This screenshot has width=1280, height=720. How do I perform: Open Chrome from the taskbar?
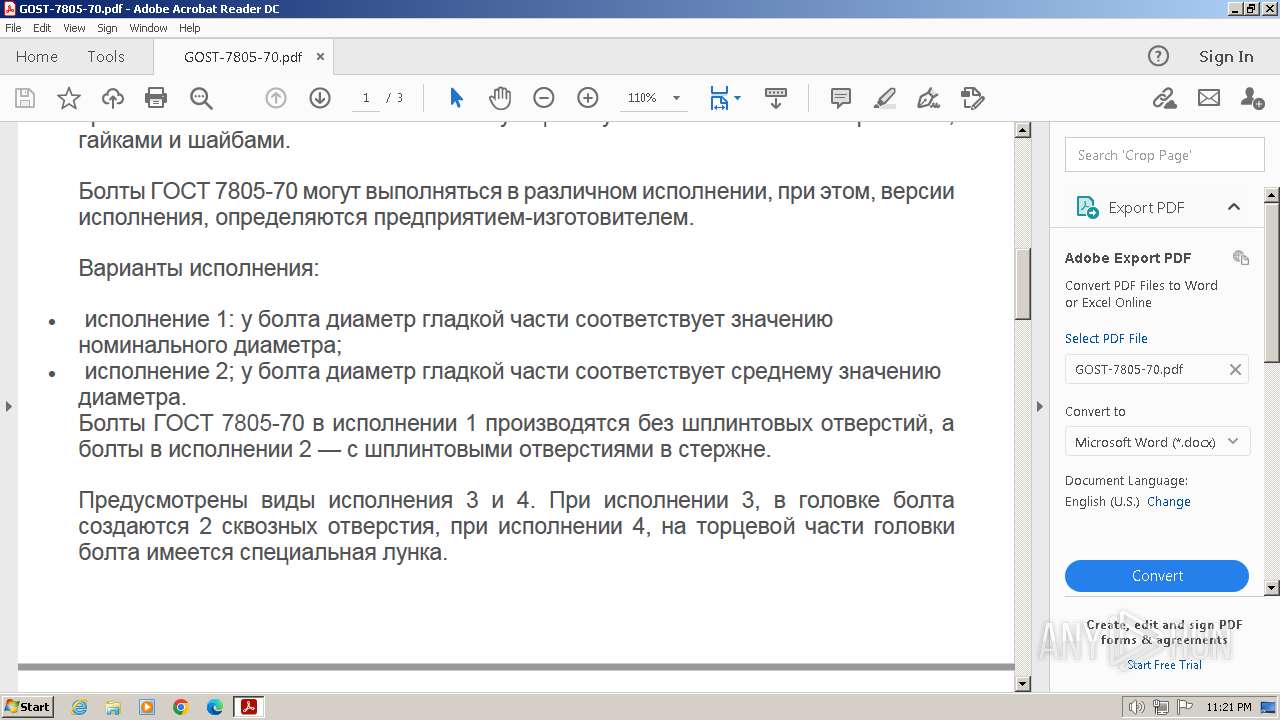coord(181,707)
